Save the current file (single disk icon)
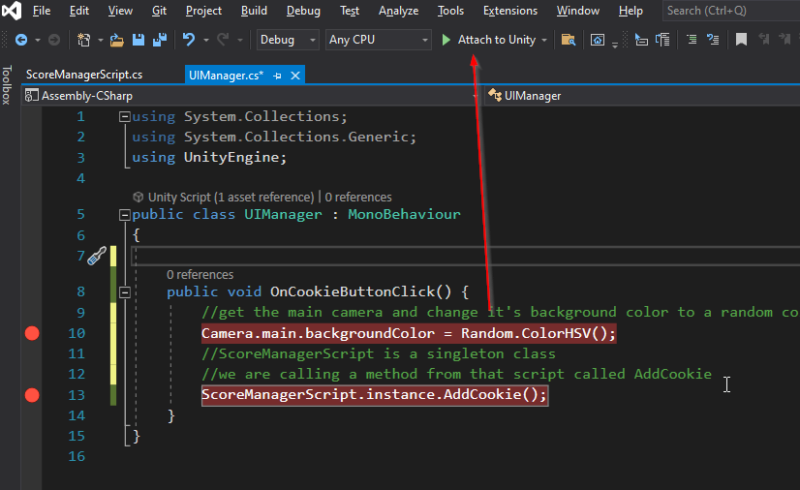 point(138,40)
